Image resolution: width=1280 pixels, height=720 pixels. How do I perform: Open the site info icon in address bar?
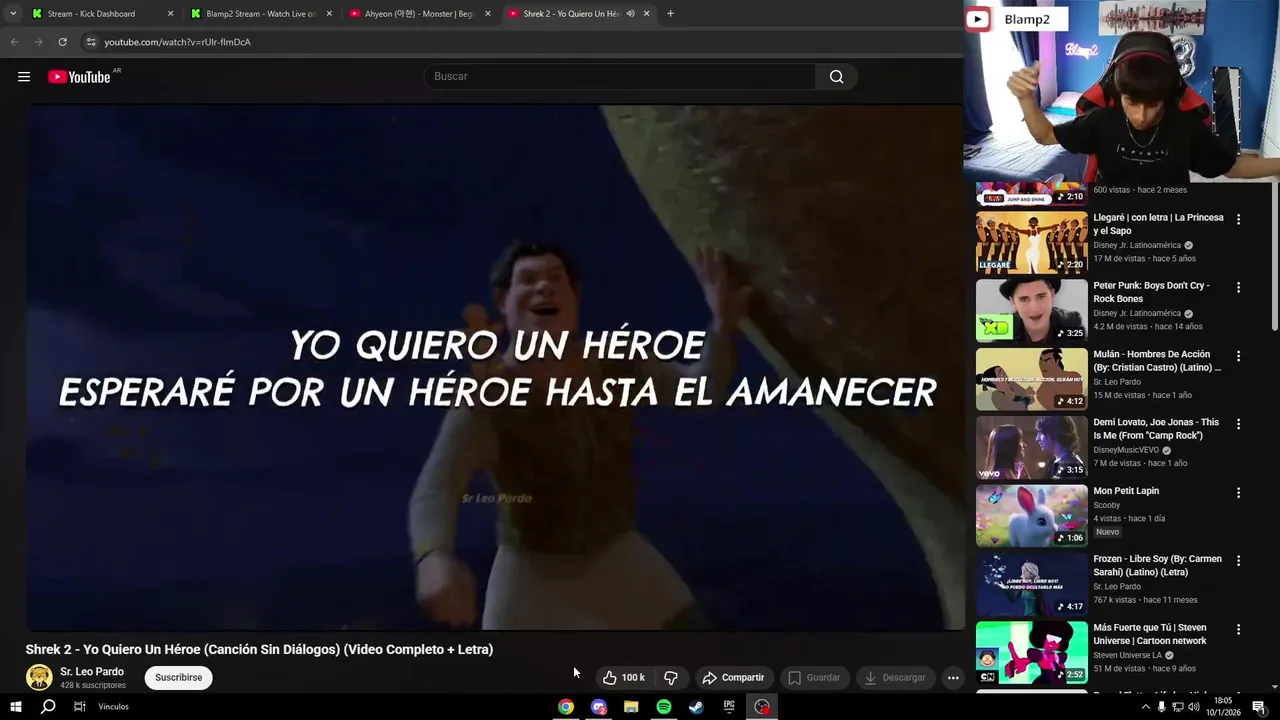pyautogui.click(x=91, y=42)
